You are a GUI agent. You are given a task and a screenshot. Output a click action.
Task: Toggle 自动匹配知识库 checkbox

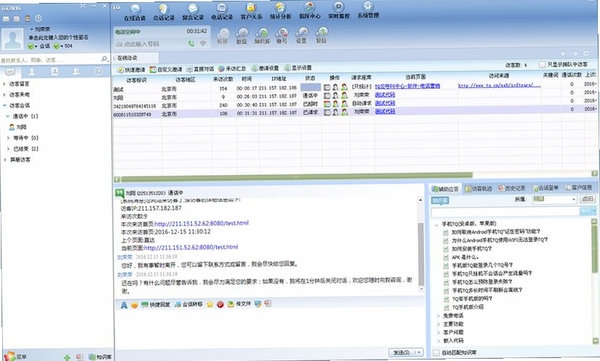coord(436,353)
